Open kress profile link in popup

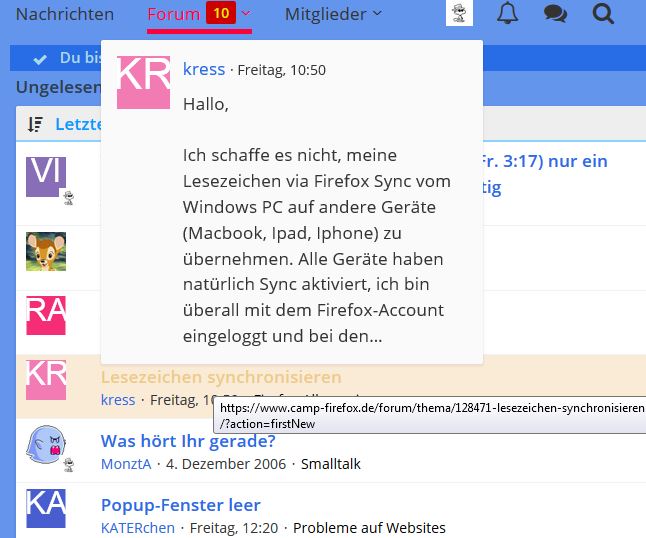pyautogui.click(x=204, y=69)
